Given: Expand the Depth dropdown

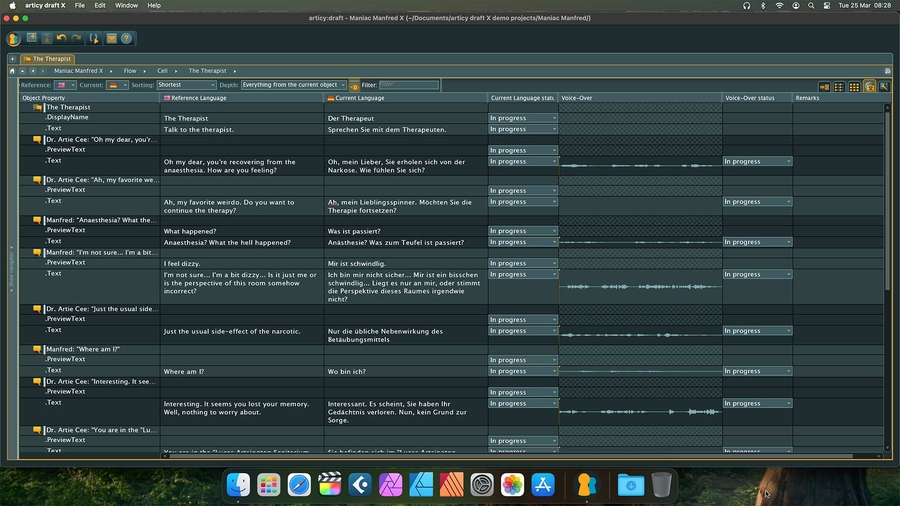Looking at the screenshot, I should (294, 85).
